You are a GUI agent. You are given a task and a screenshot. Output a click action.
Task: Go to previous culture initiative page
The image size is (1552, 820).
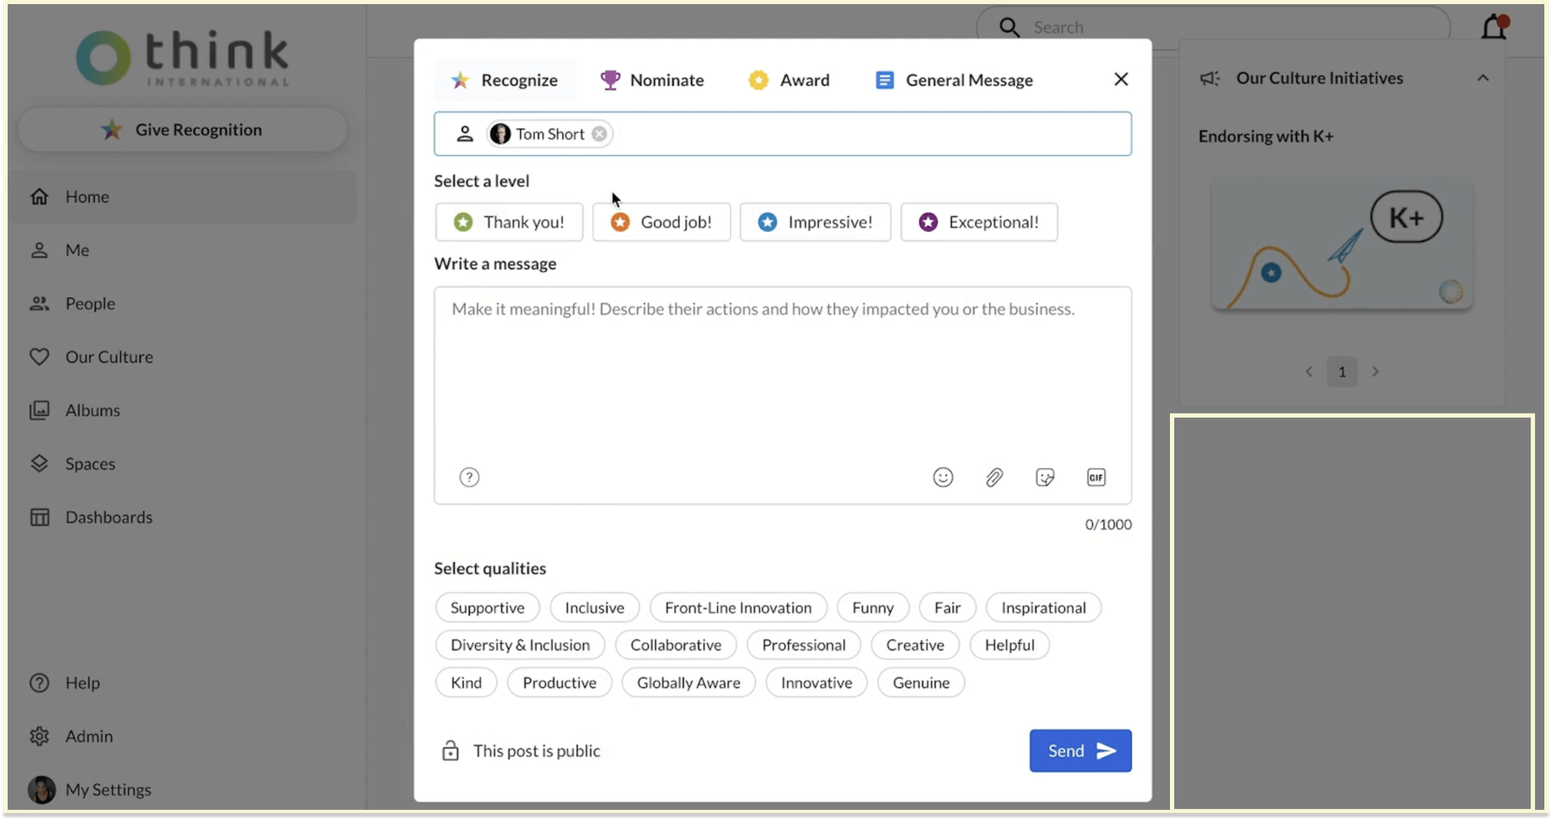[x=1309, y=371]
